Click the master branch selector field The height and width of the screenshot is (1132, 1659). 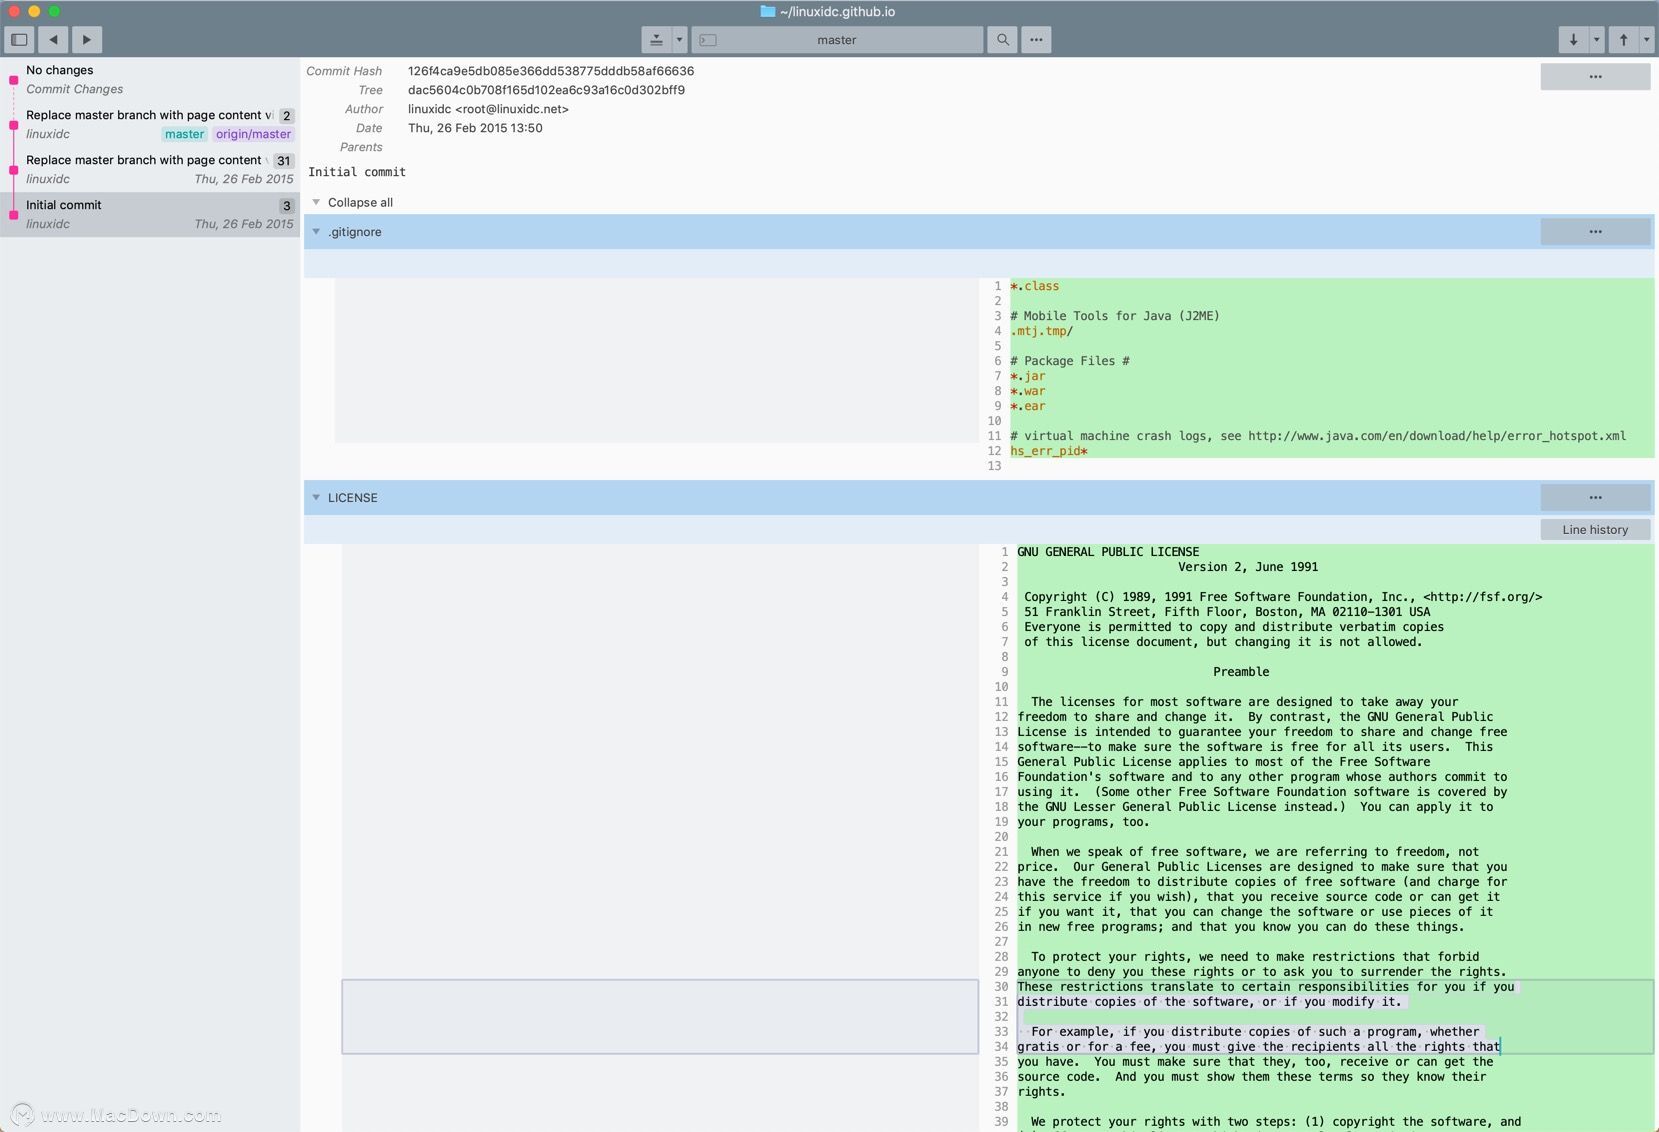click(x=837, y=40)
